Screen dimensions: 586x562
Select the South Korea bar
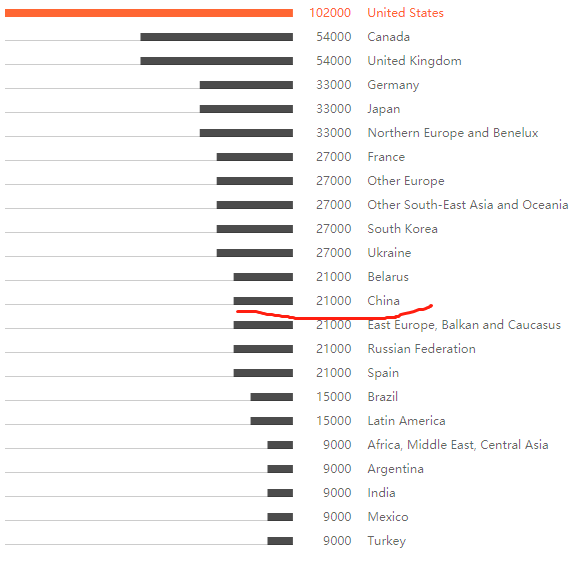(x=255, y=229)
